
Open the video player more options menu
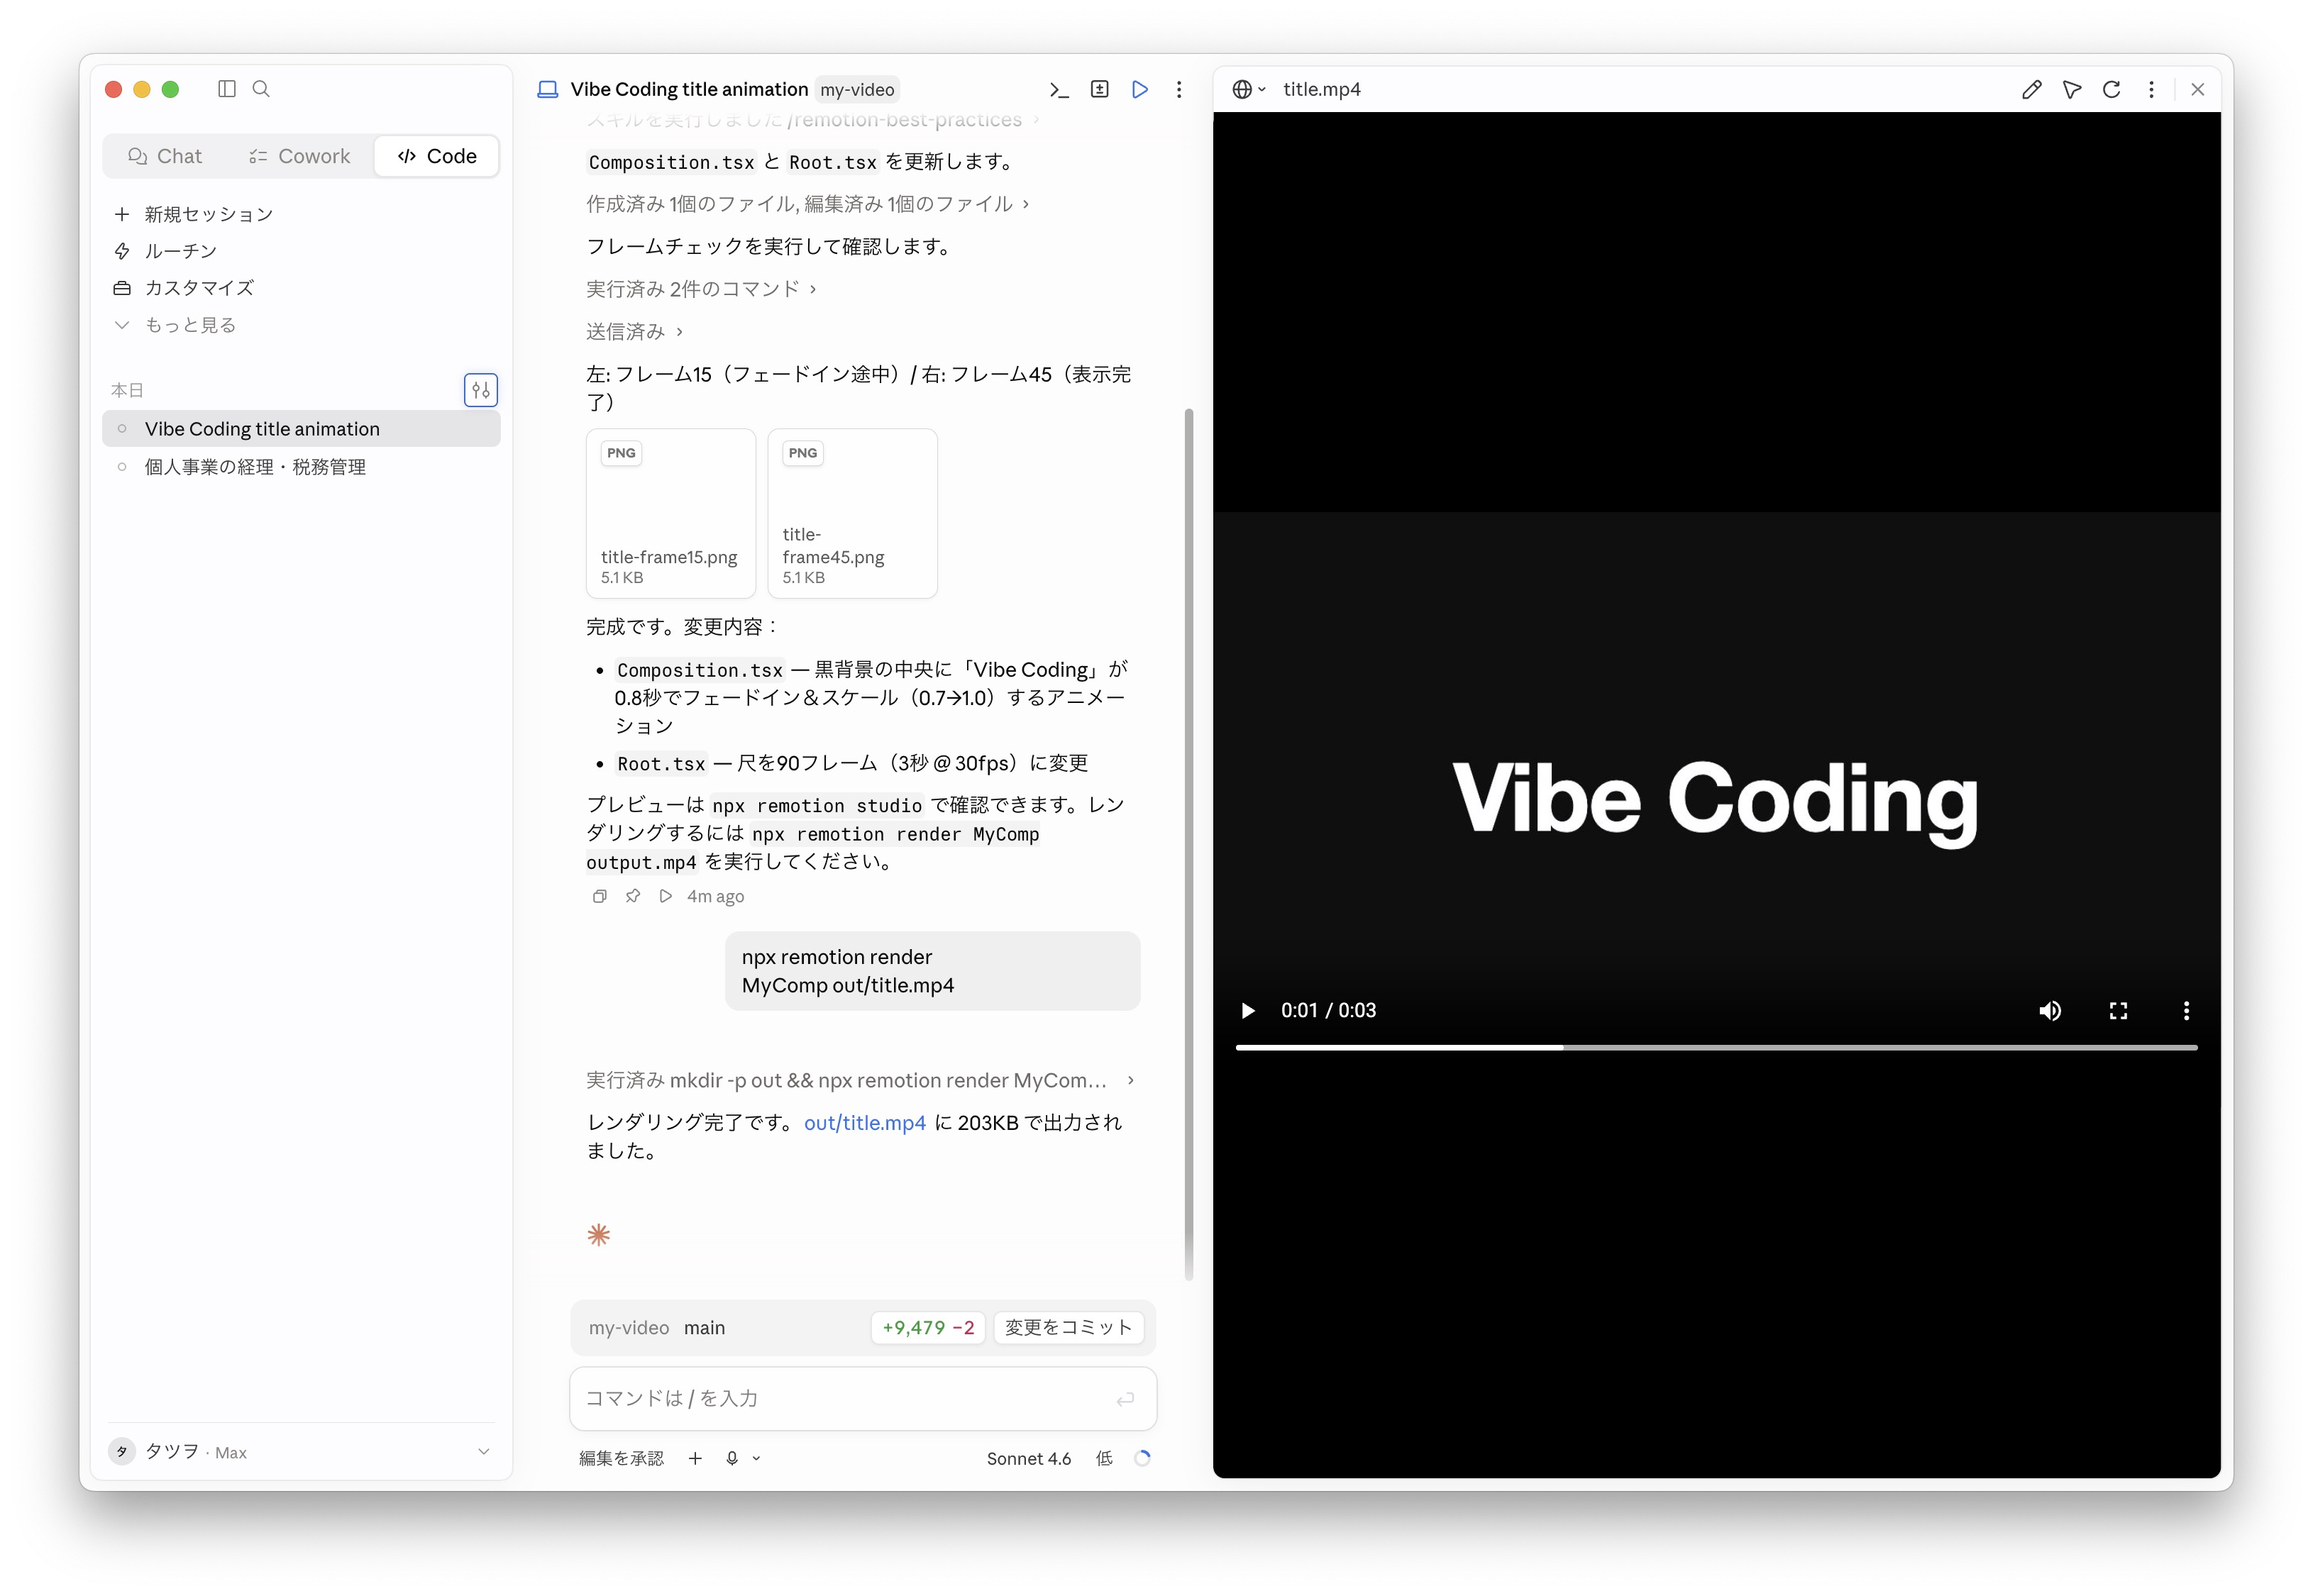tap(2186, 1010)
